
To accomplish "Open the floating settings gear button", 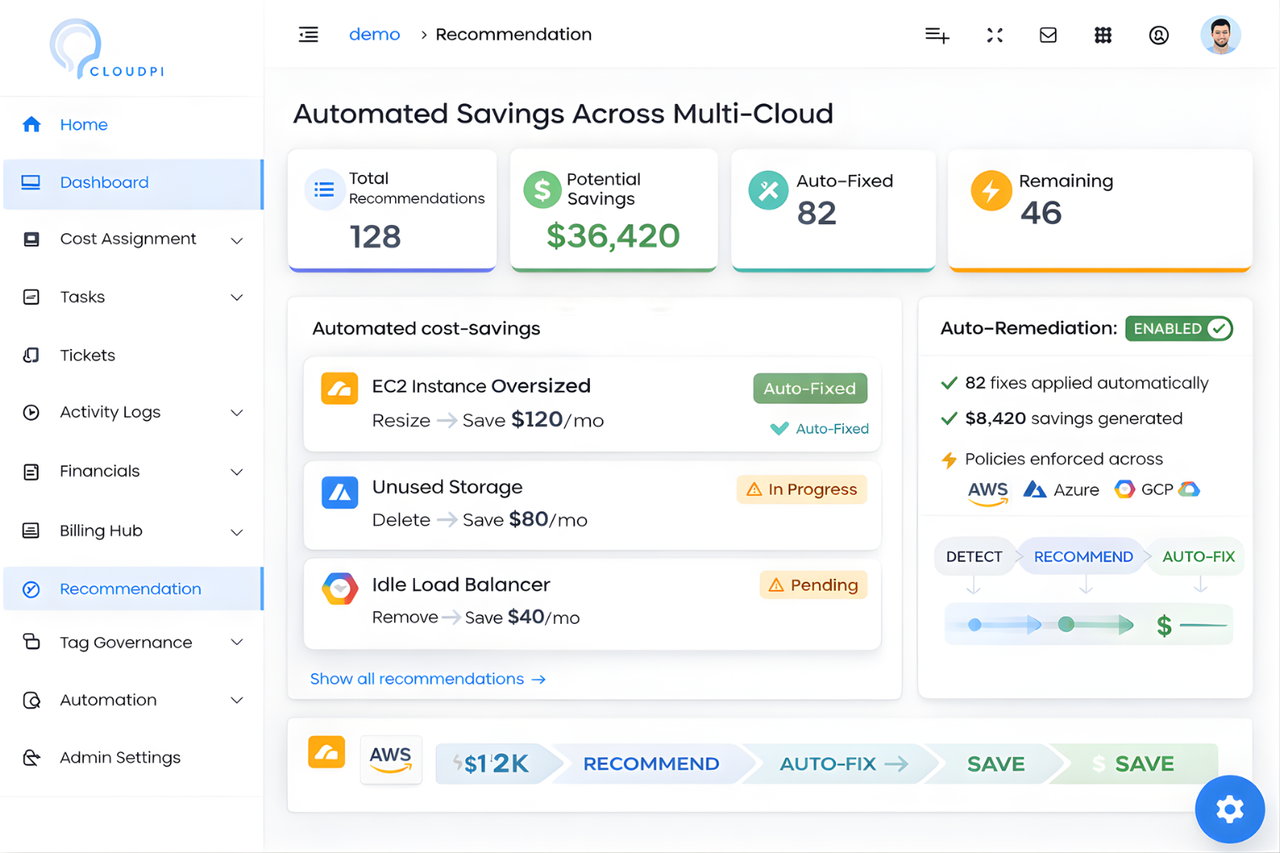I will coord(1229,809).
